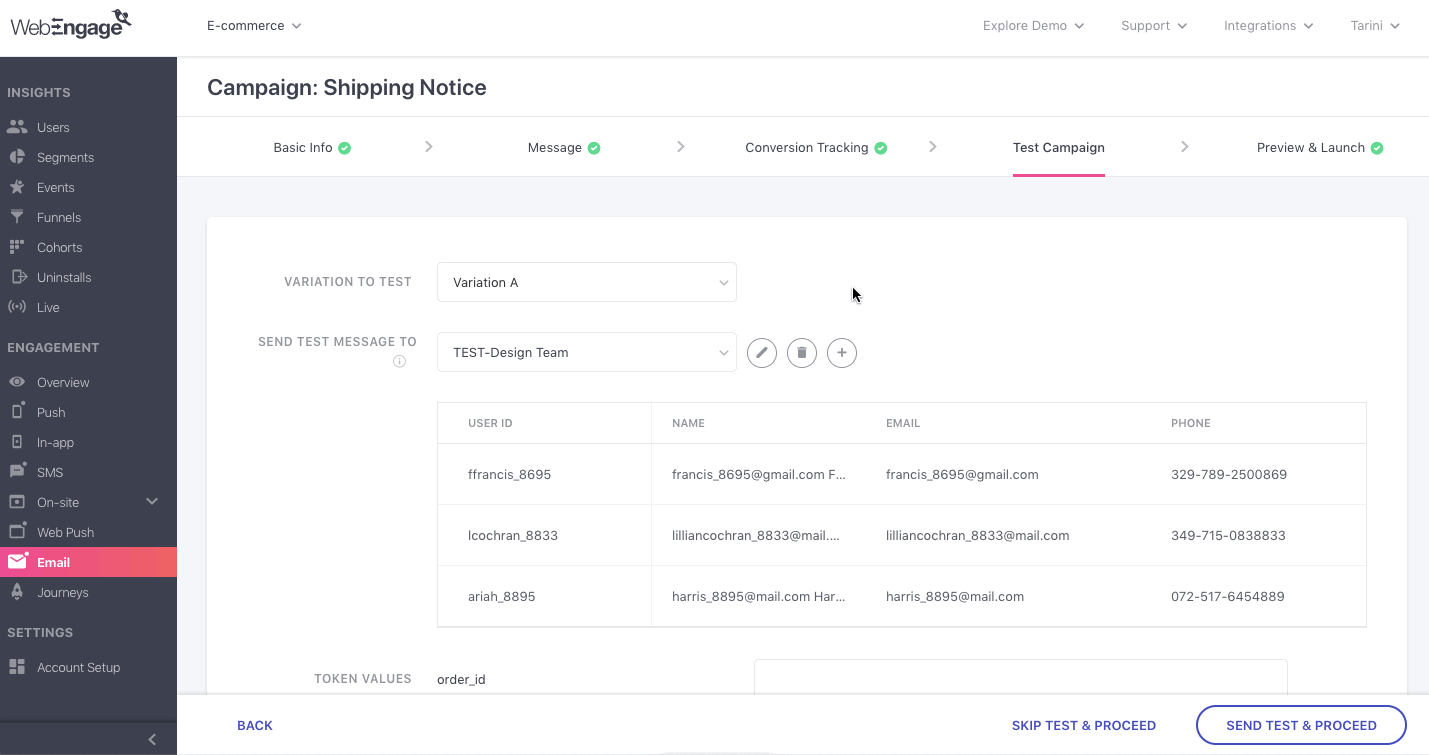Click the PHONE column header
This screenshot has height=755, width=1429.
(1191, 423)
